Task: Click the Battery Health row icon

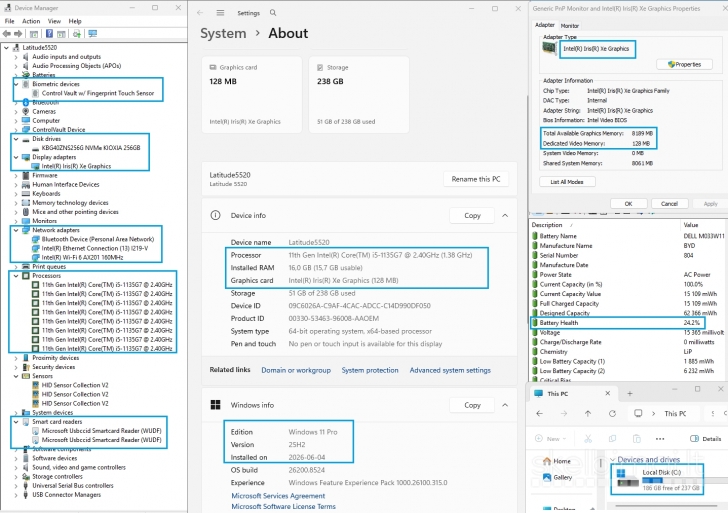Action: pos(535,323)
